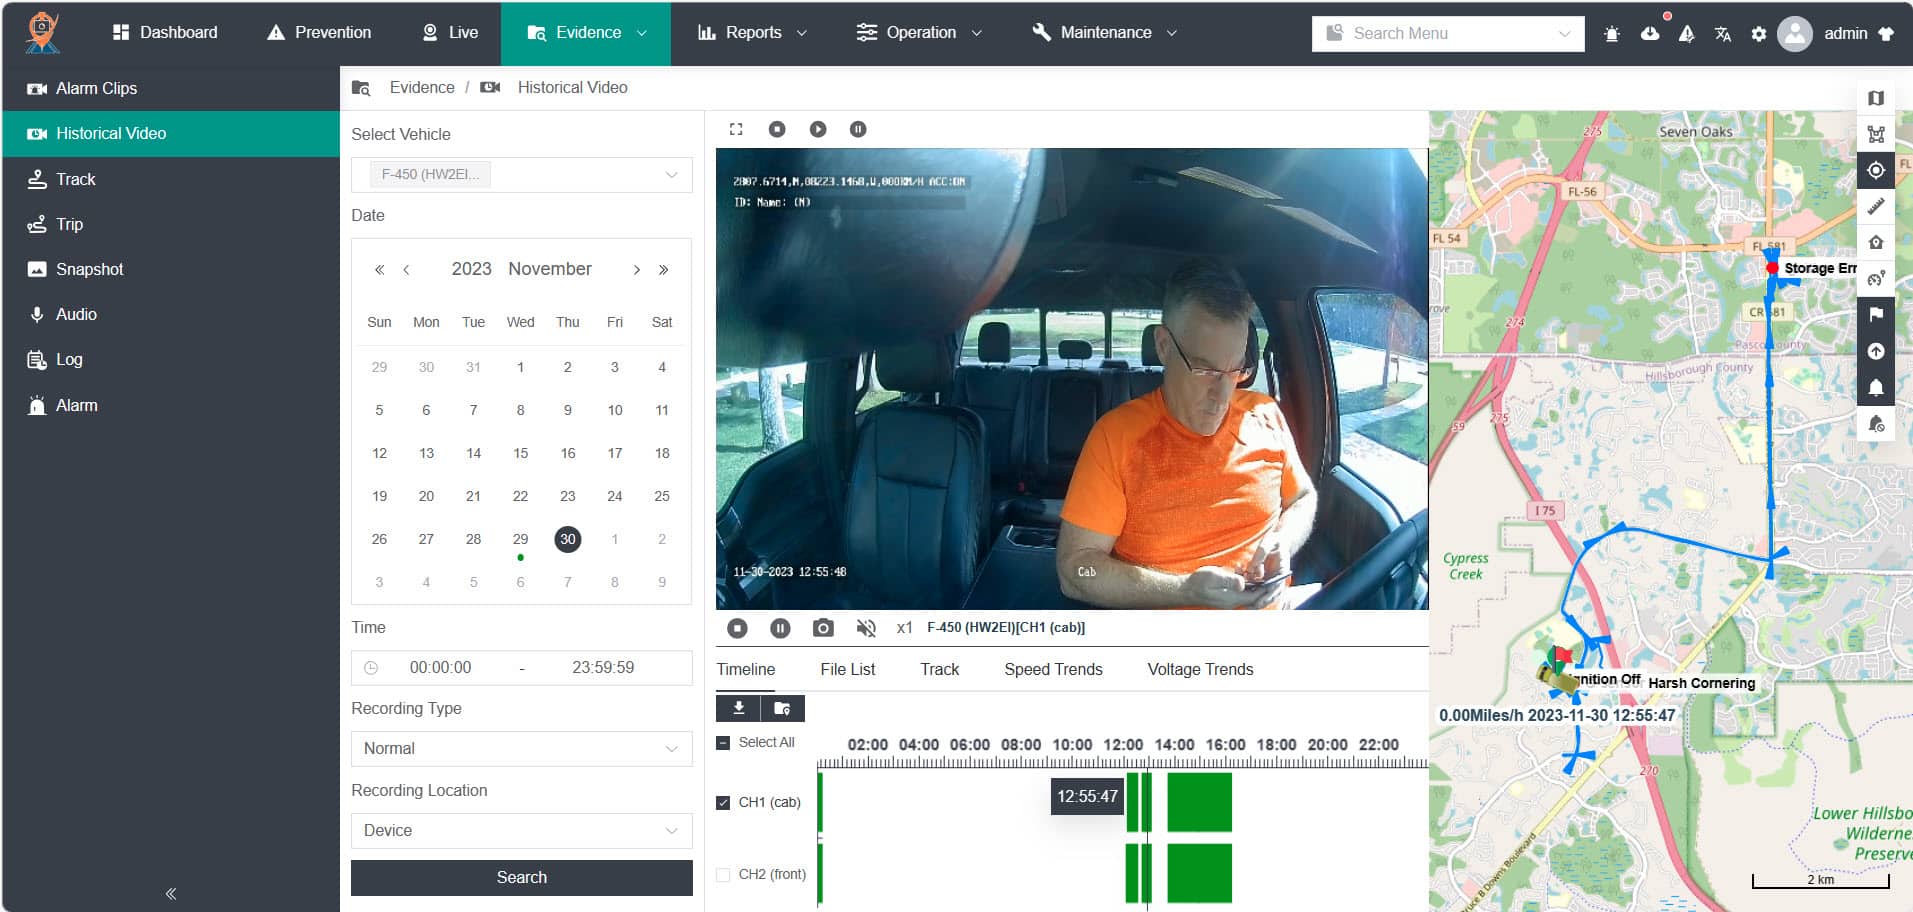Toggle the Select All checkbox
The width and height of the screenshot is (1913, 912).
click(x=723, y=743)
